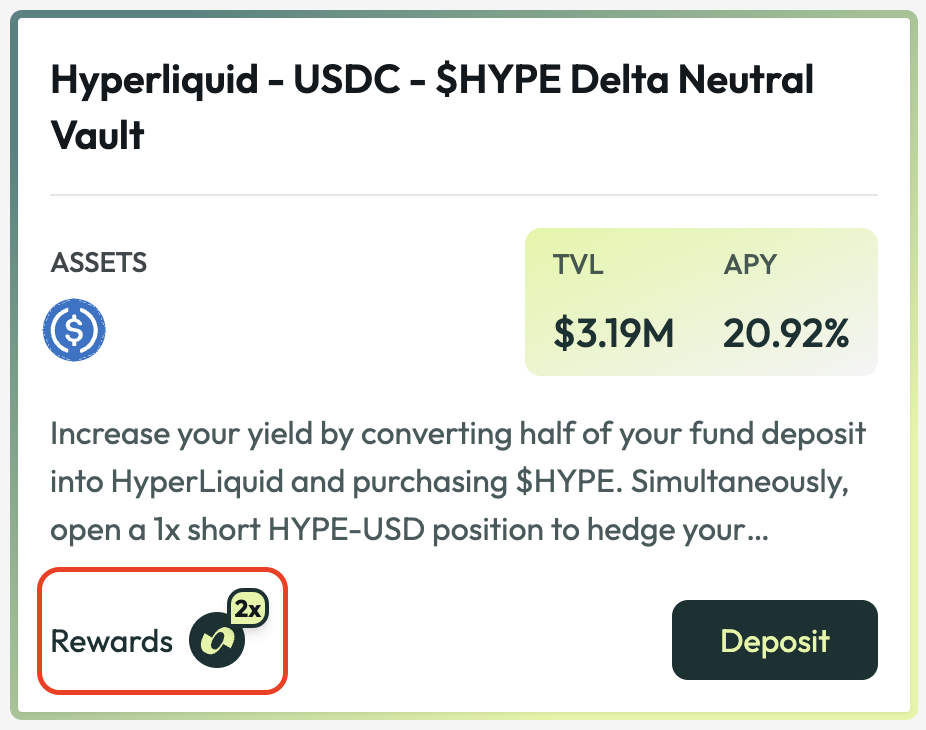Click the divider line under the title
The width and height of the screenshot is (926, 730).
click(x=463, y=194)
